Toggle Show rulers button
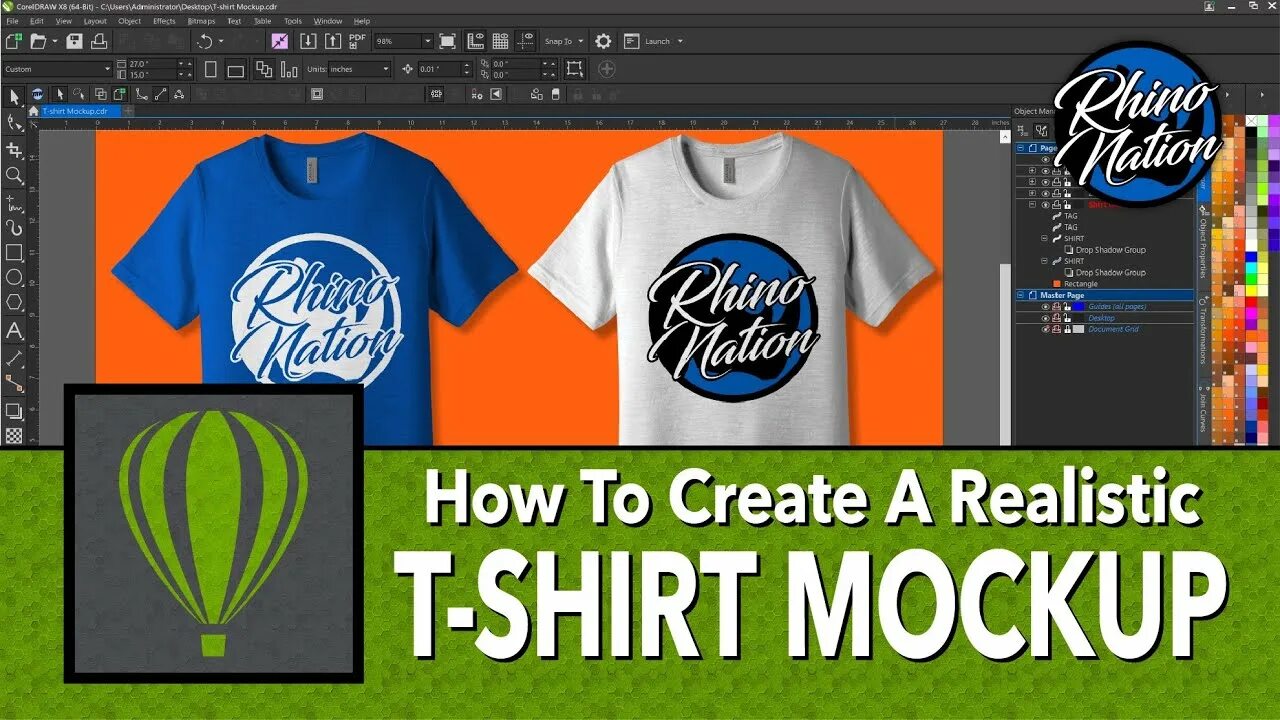Screen dimensions: 1280x720 click(475, 41)
